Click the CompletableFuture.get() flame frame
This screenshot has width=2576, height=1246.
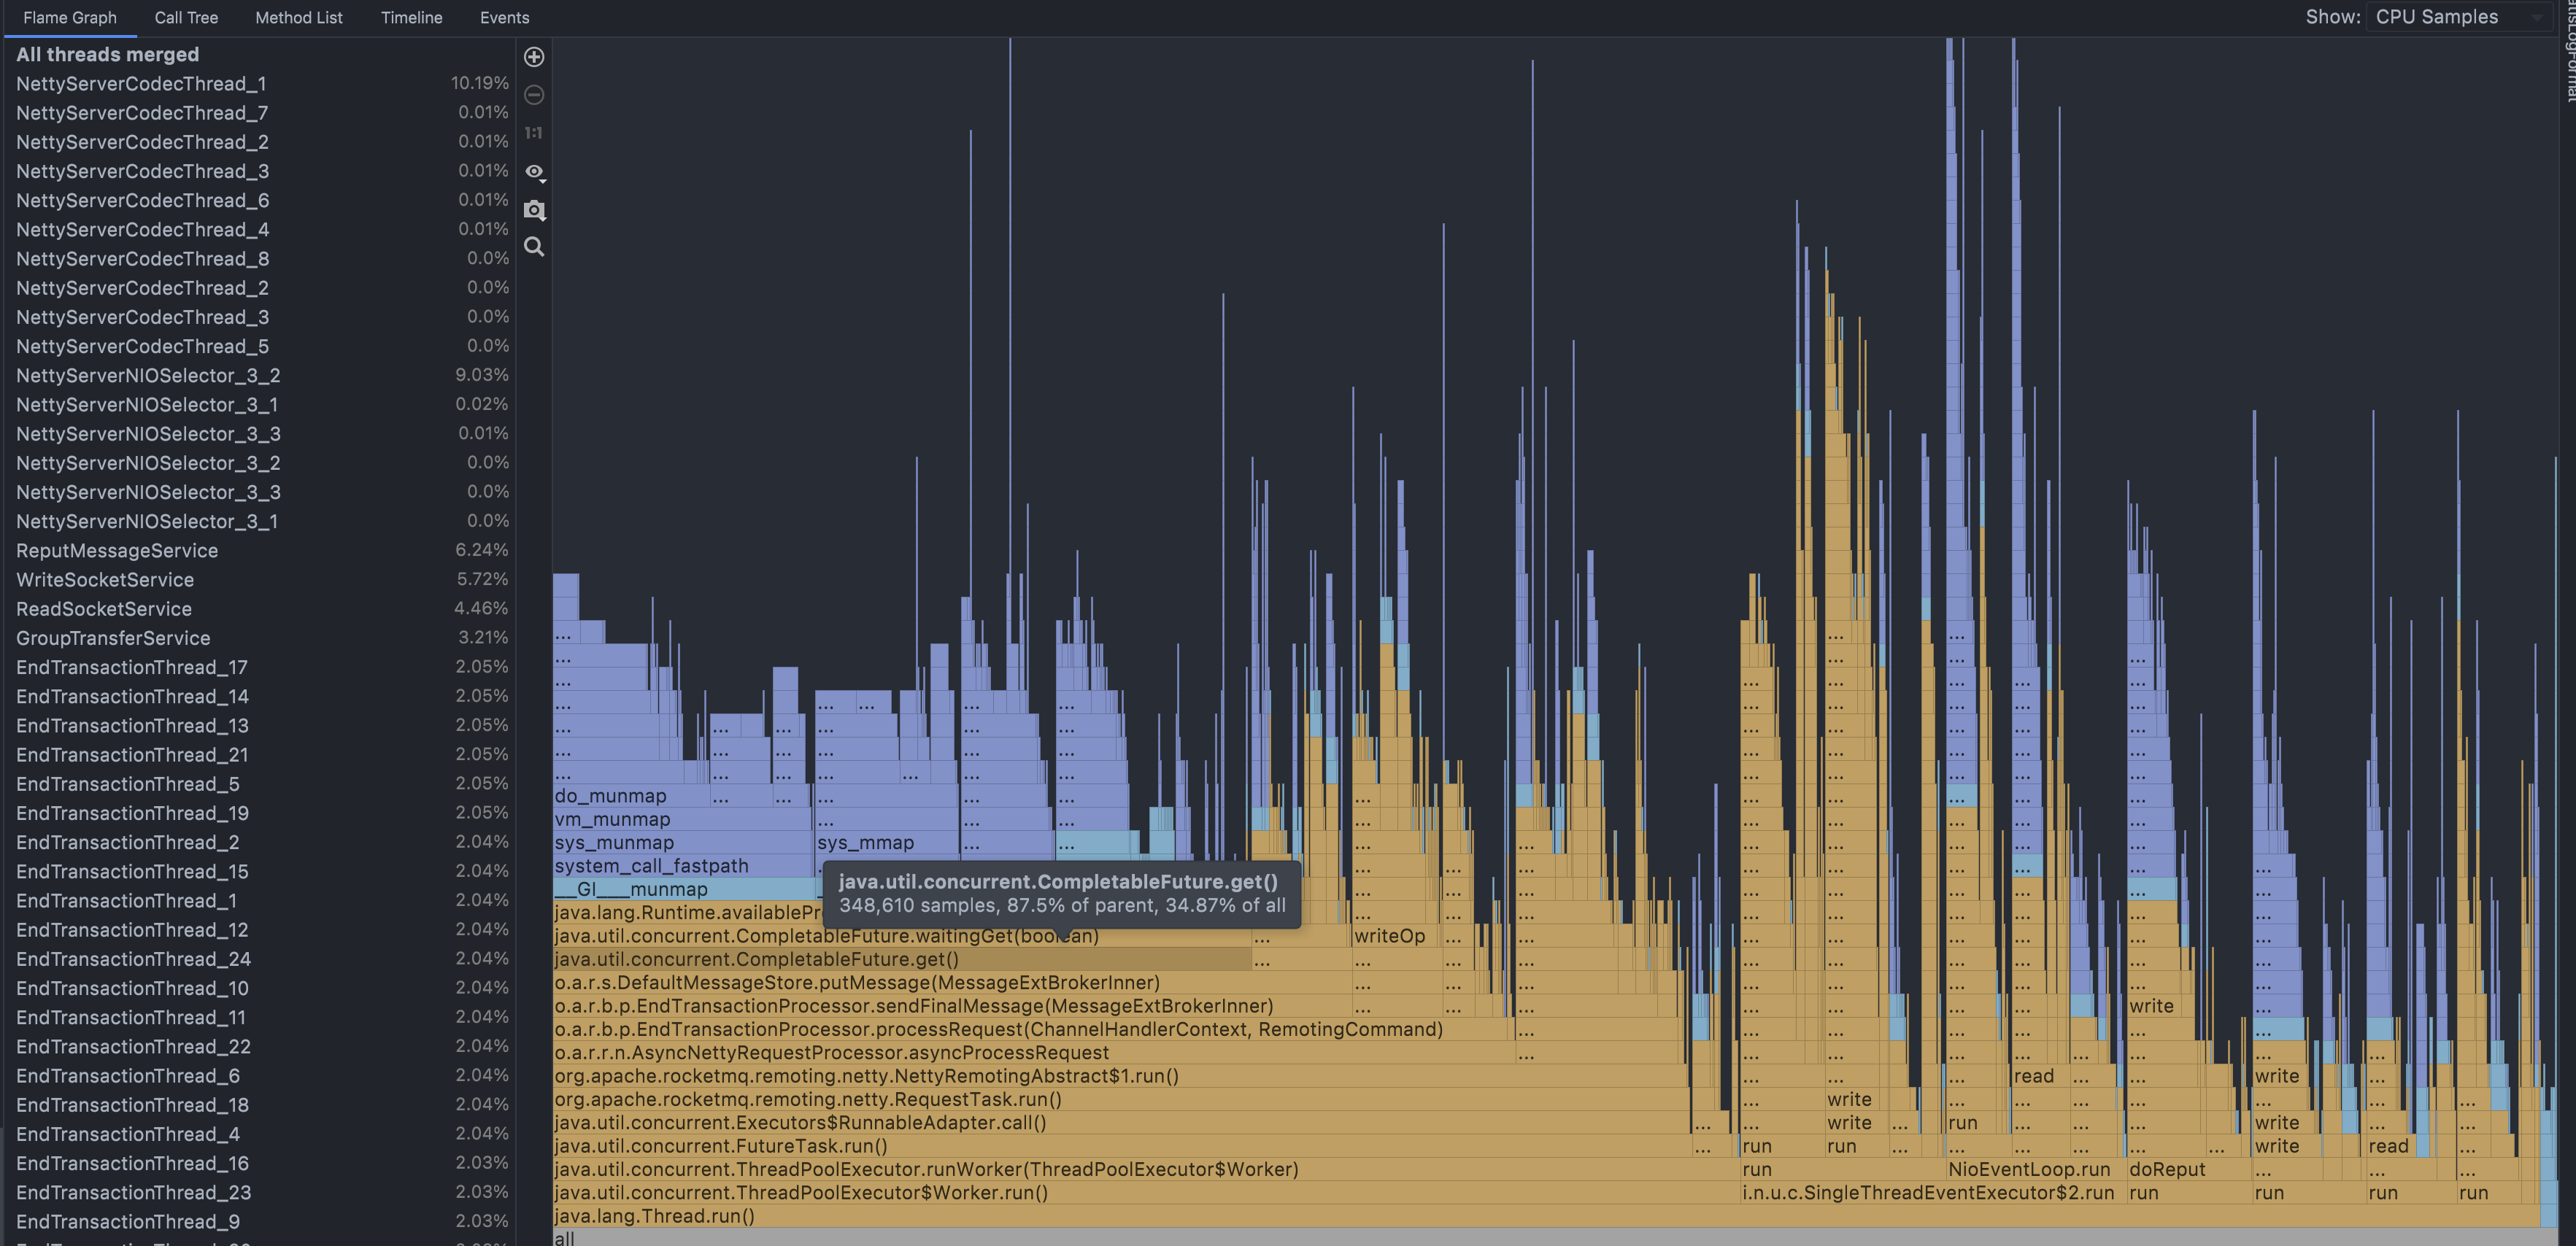tap(756, 960)
